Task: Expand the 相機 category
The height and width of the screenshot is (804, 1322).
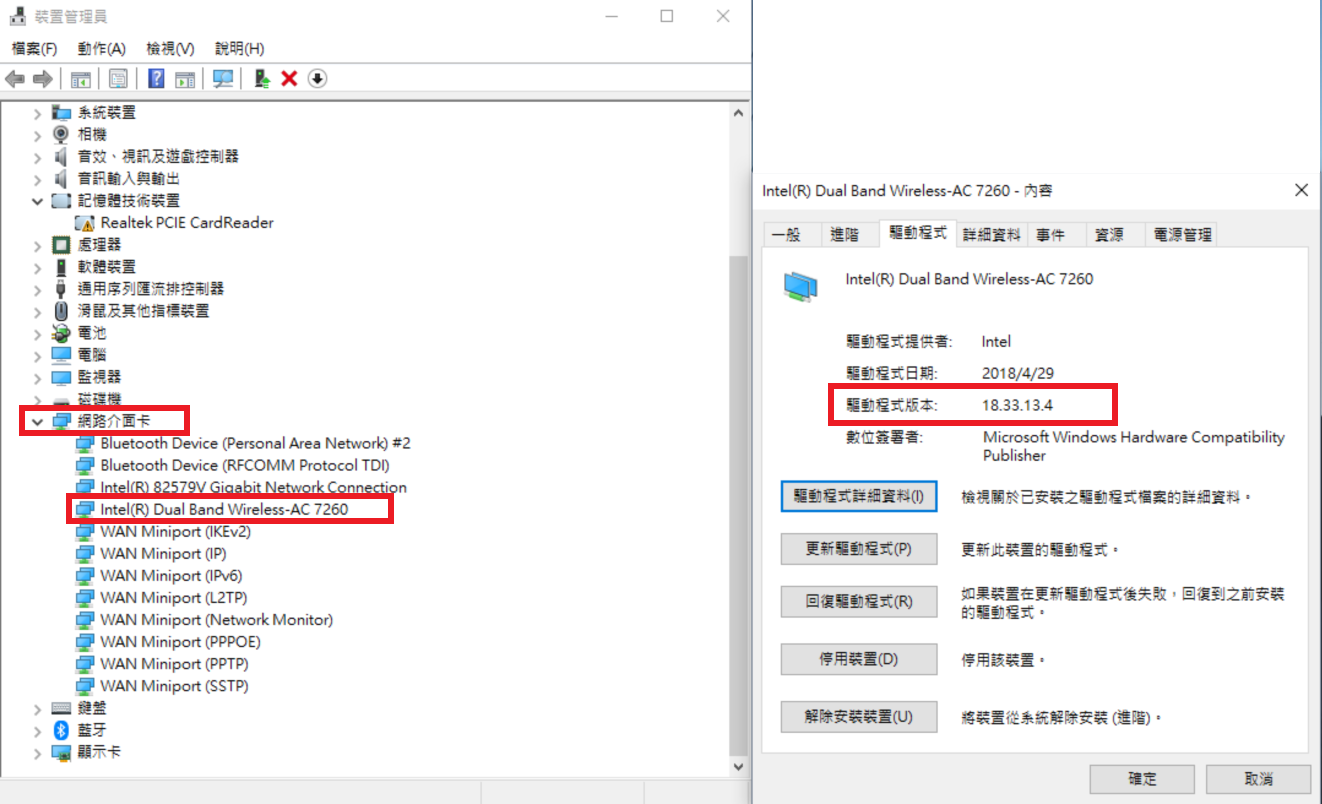Action: coord(38,135)
